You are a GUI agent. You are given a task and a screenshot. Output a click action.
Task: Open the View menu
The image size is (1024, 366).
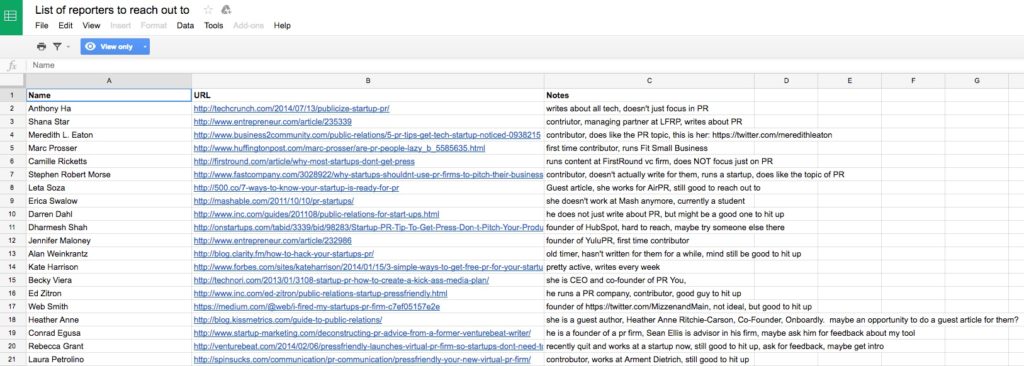(x=91, y=26)
